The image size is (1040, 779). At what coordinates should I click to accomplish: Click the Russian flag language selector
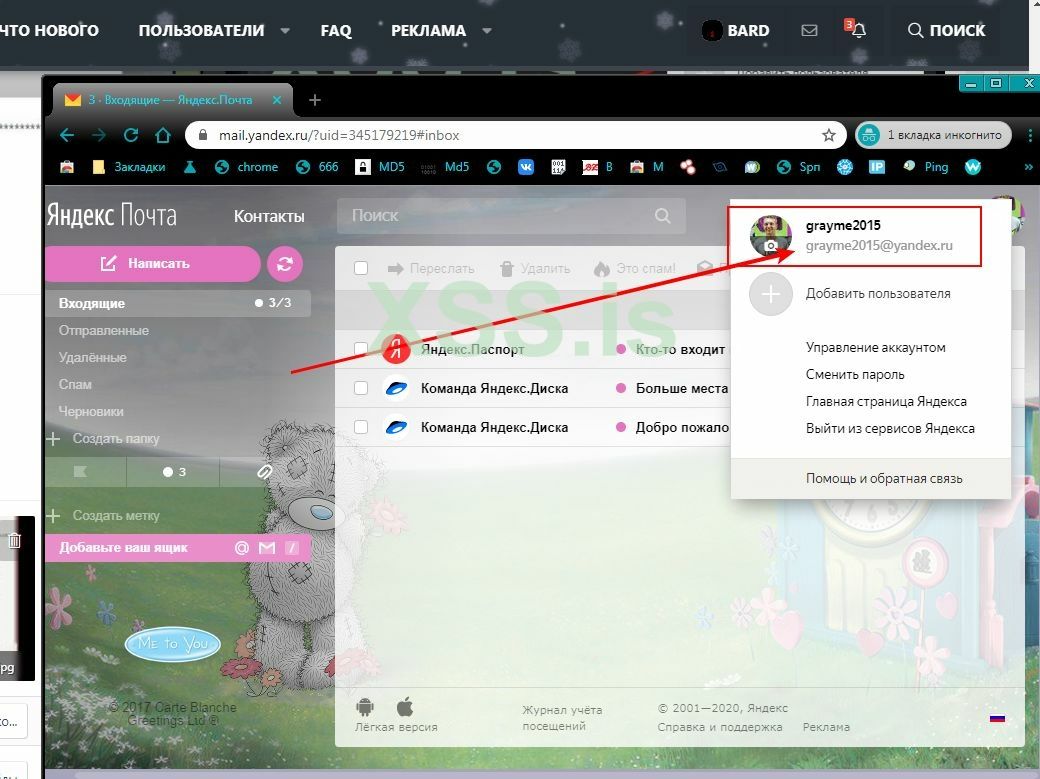click(x=997, y=719)
